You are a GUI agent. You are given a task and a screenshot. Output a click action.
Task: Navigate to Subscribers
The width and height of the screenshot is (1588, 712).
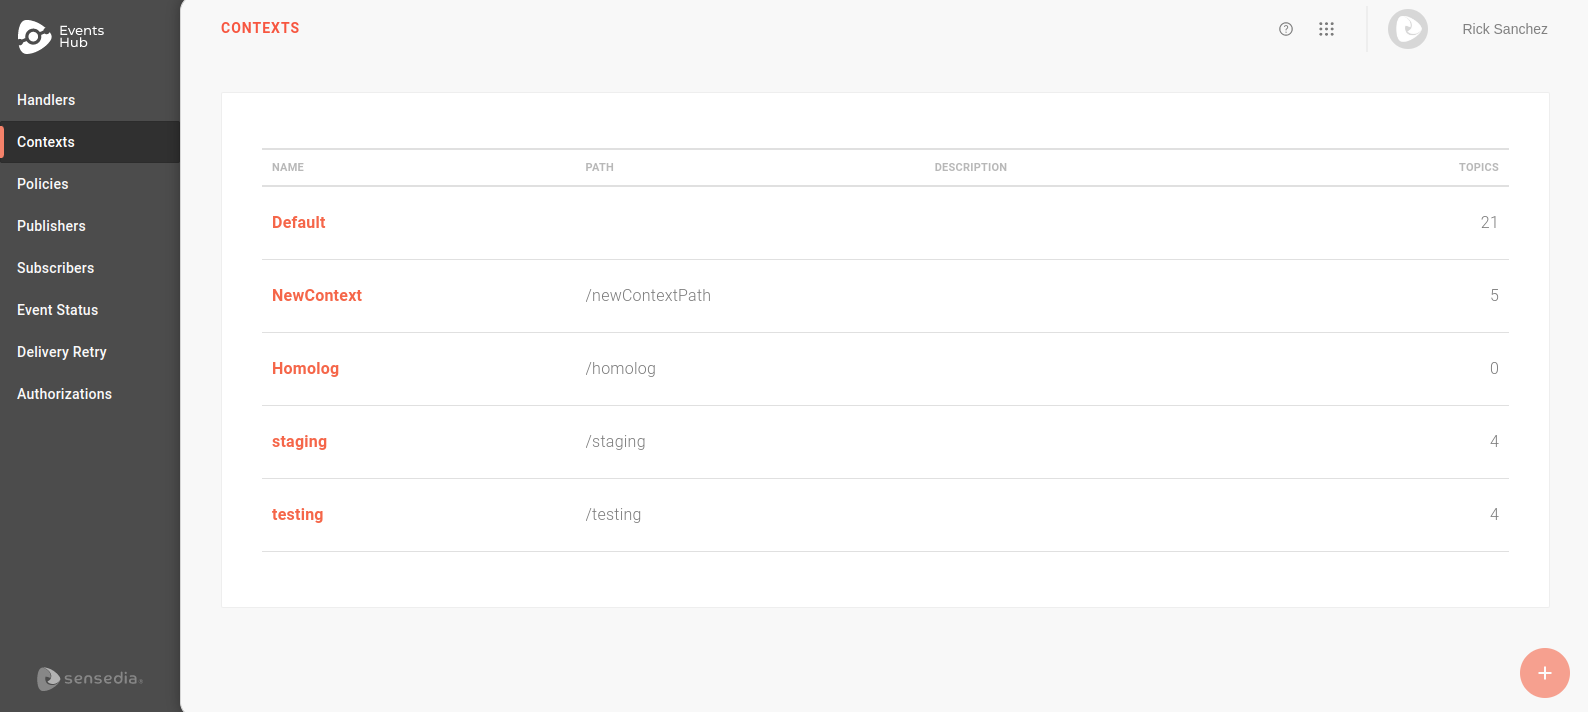55,268
